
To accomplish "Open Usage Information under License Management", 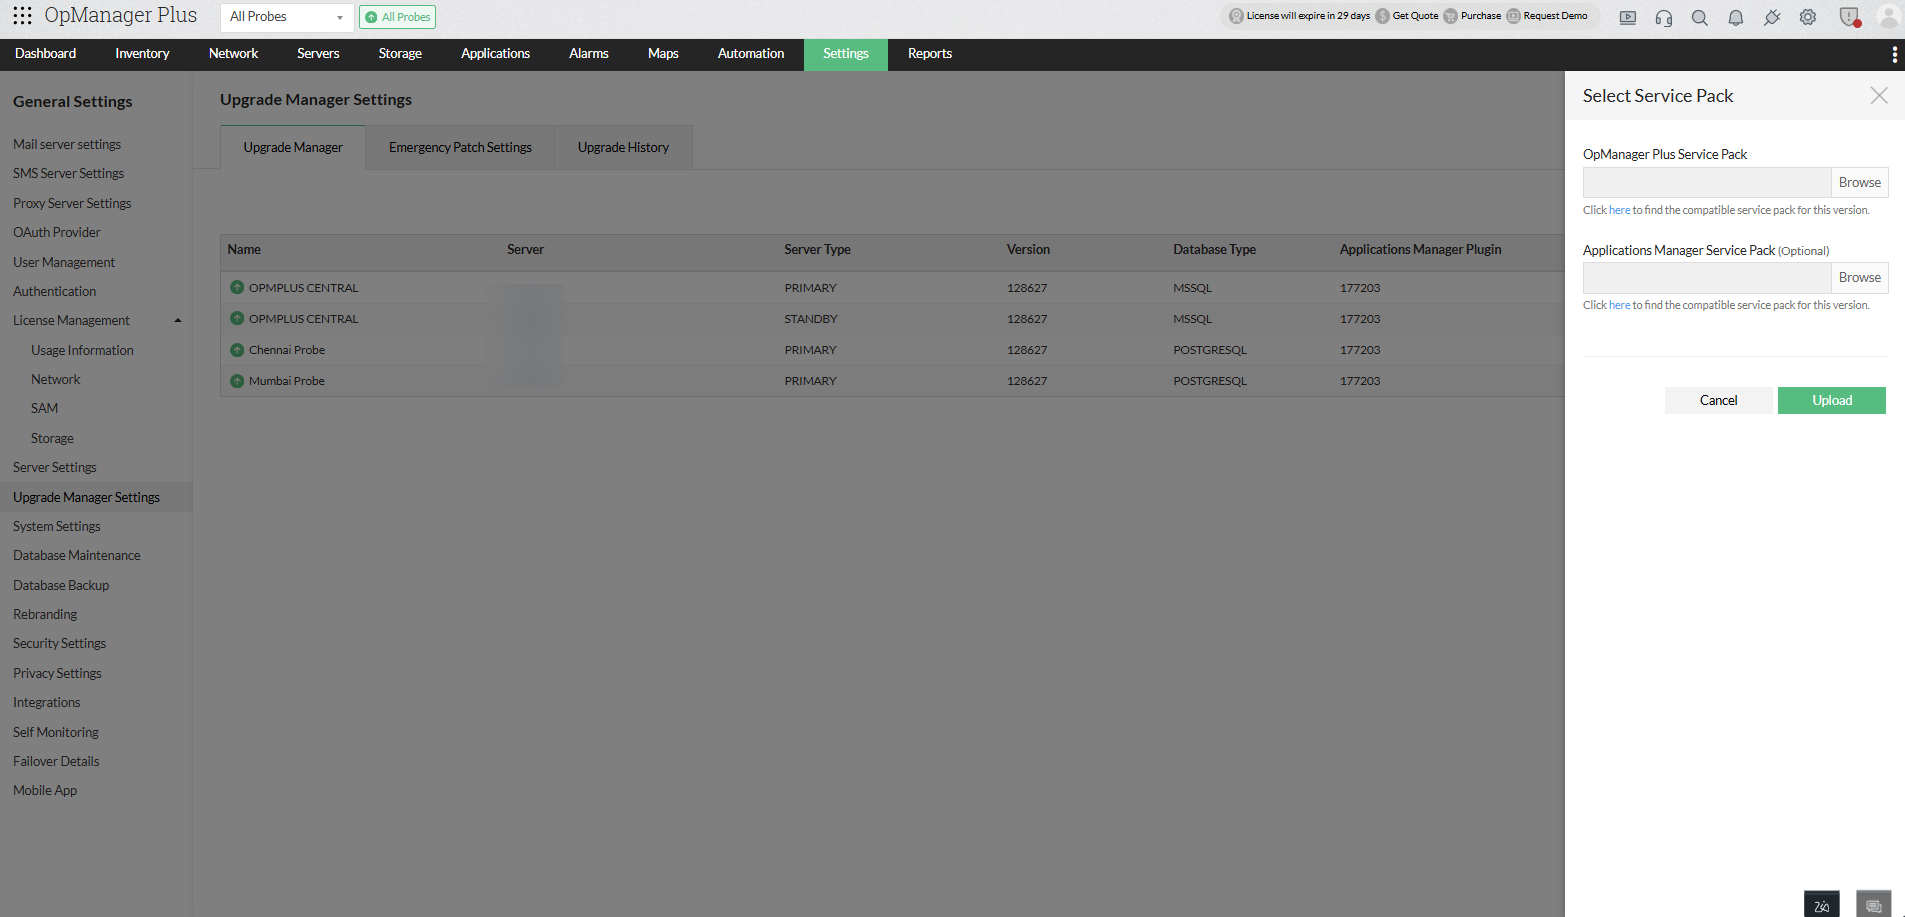I will click(82, 350).
